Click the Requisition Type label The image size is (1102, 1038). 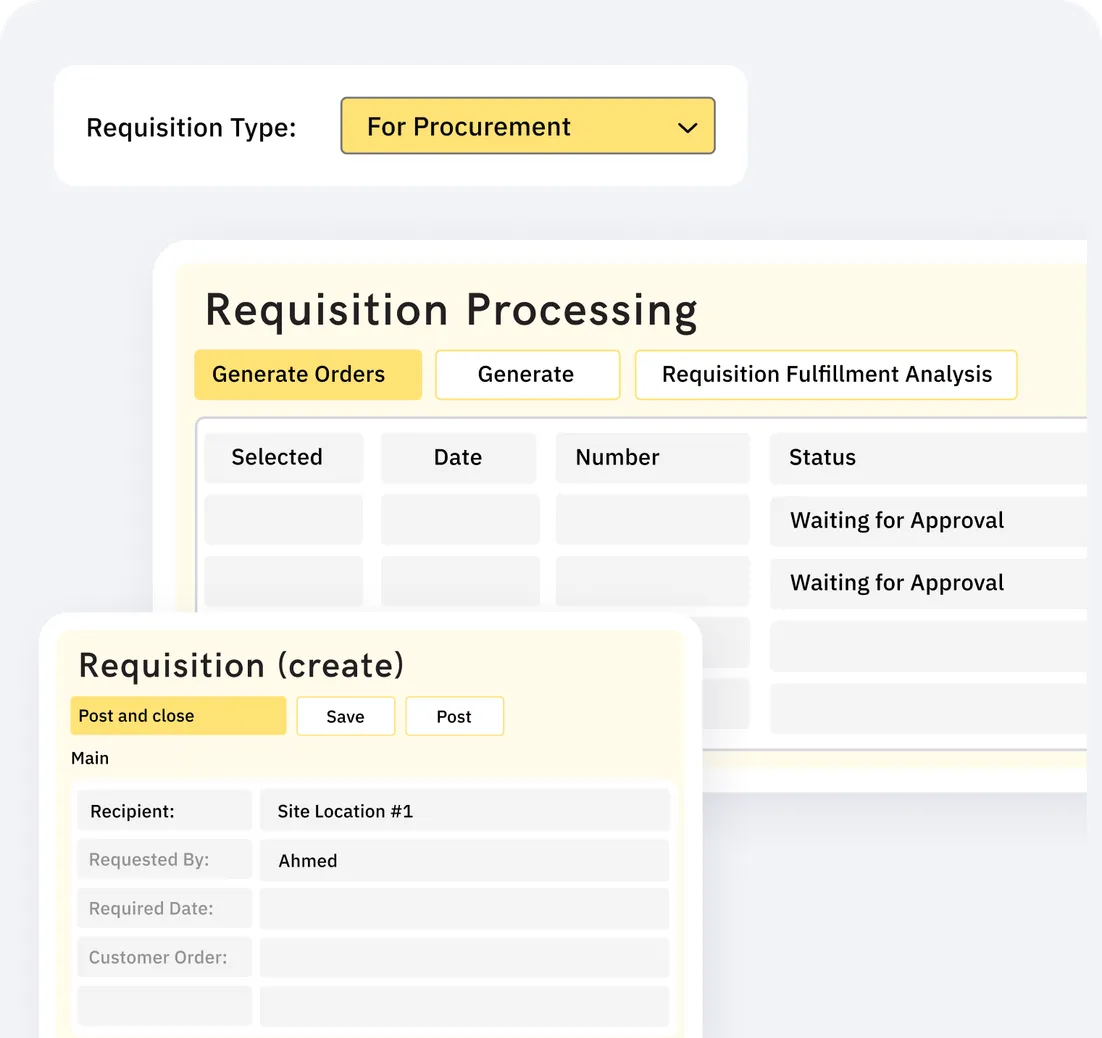(x=191, y=128)
